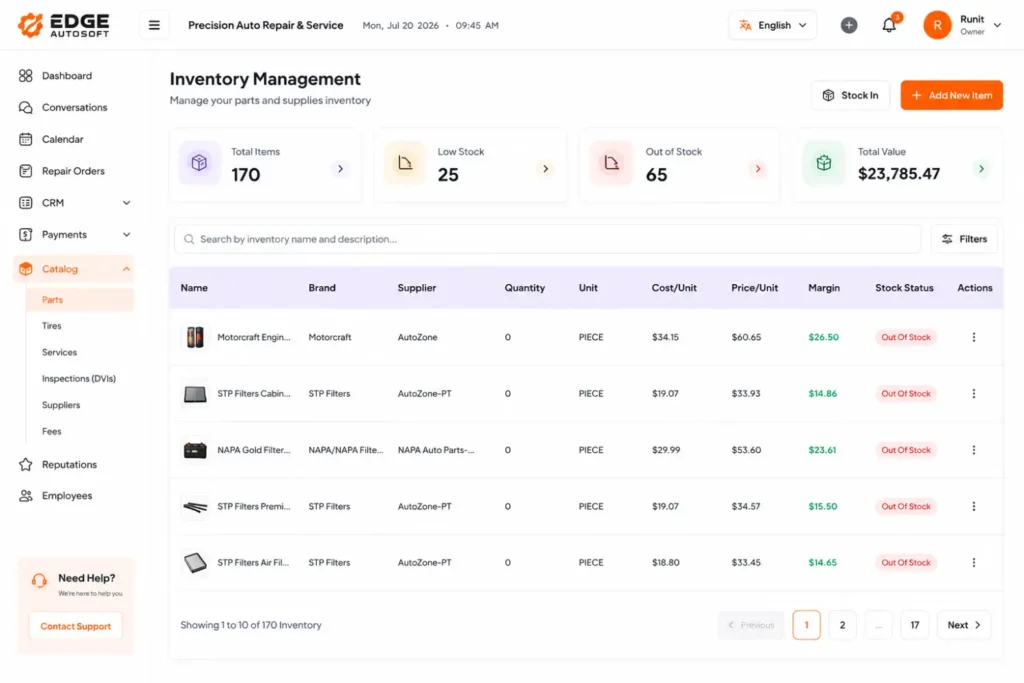Image resolution: width=1024 pixels, height=683 pixels.
Task: Expand the Payments menu chevron
Action: pyautogui.click(x=127, y=234)
